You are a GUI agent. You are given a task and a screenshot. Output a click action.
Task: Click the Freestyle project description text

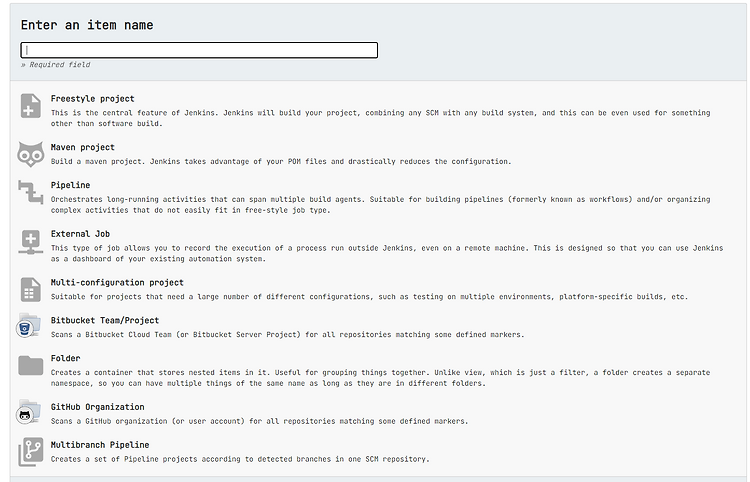[x=380, y=118]
